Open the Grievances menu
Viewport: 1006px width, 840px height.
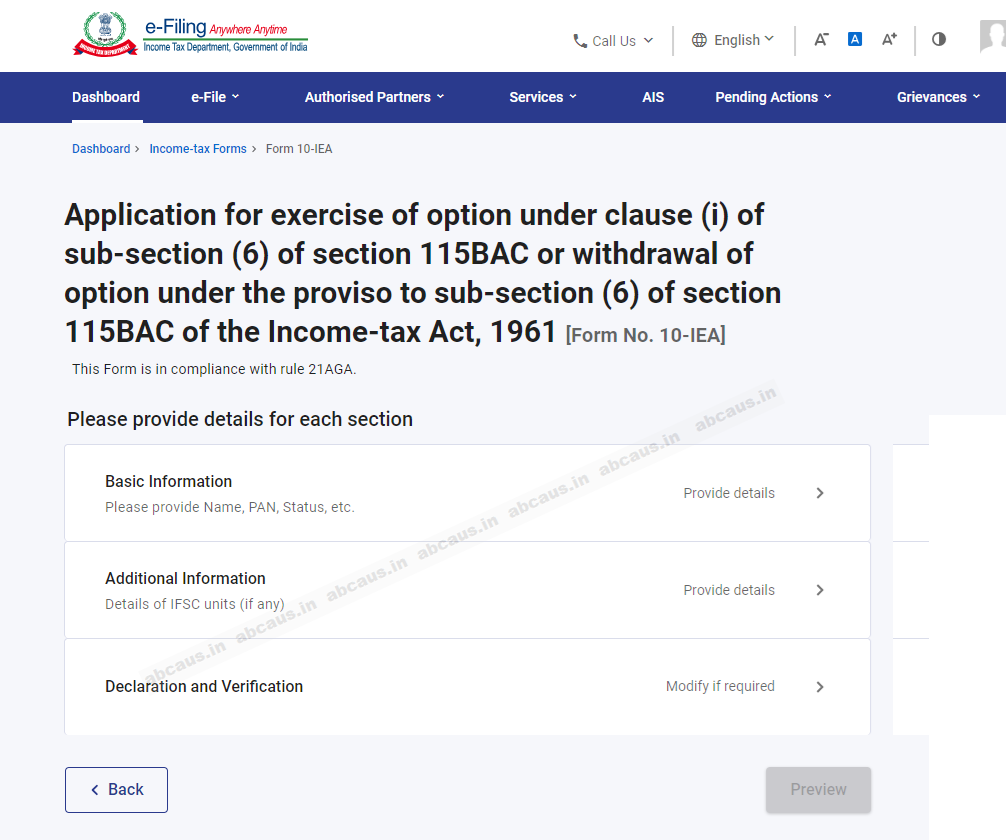point(938,97)
